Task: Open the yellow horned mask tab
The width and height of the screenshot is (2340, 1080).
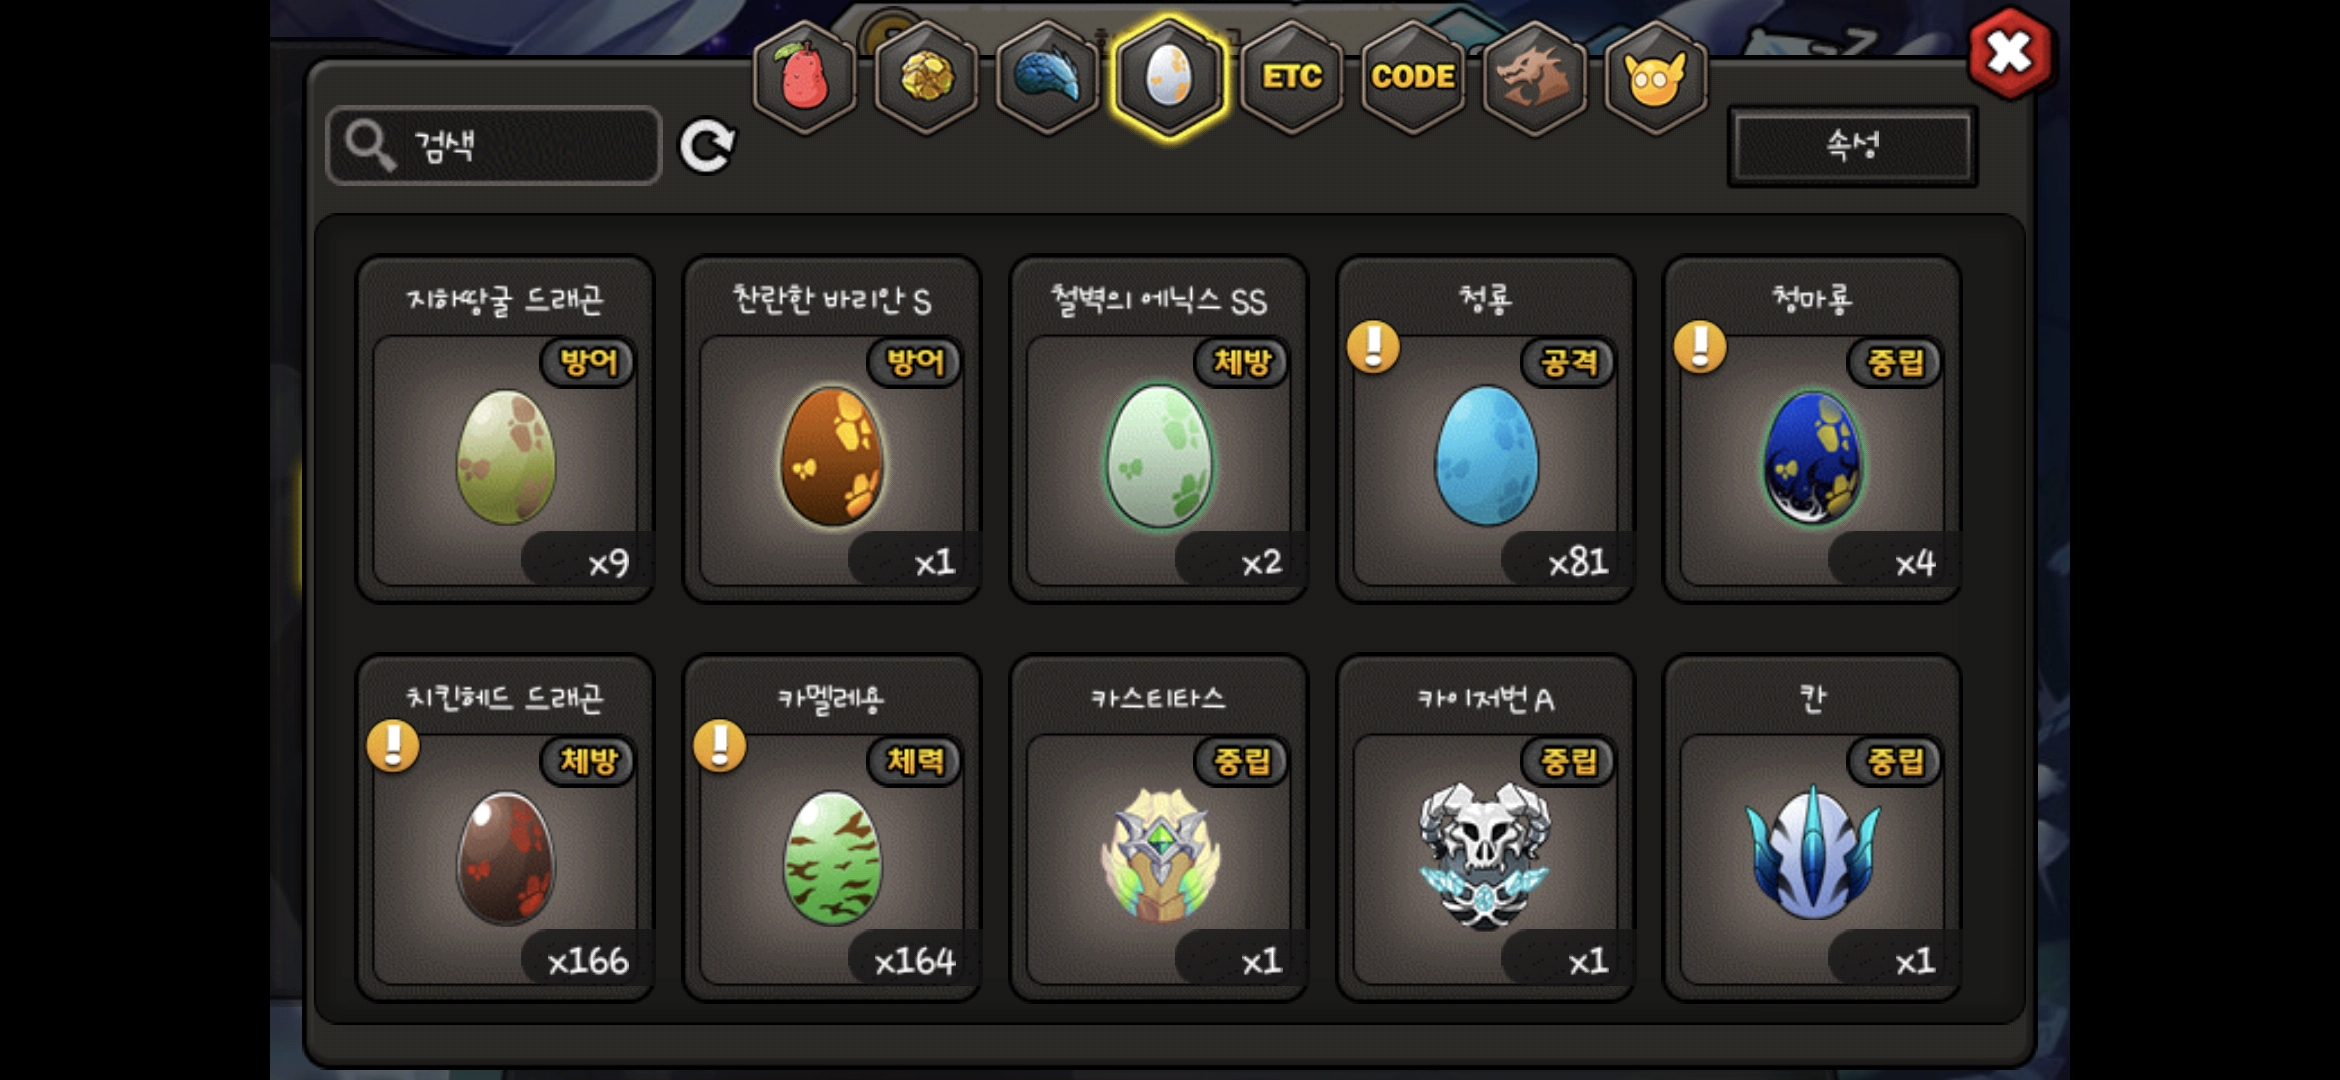Action: click(1655, 77)
